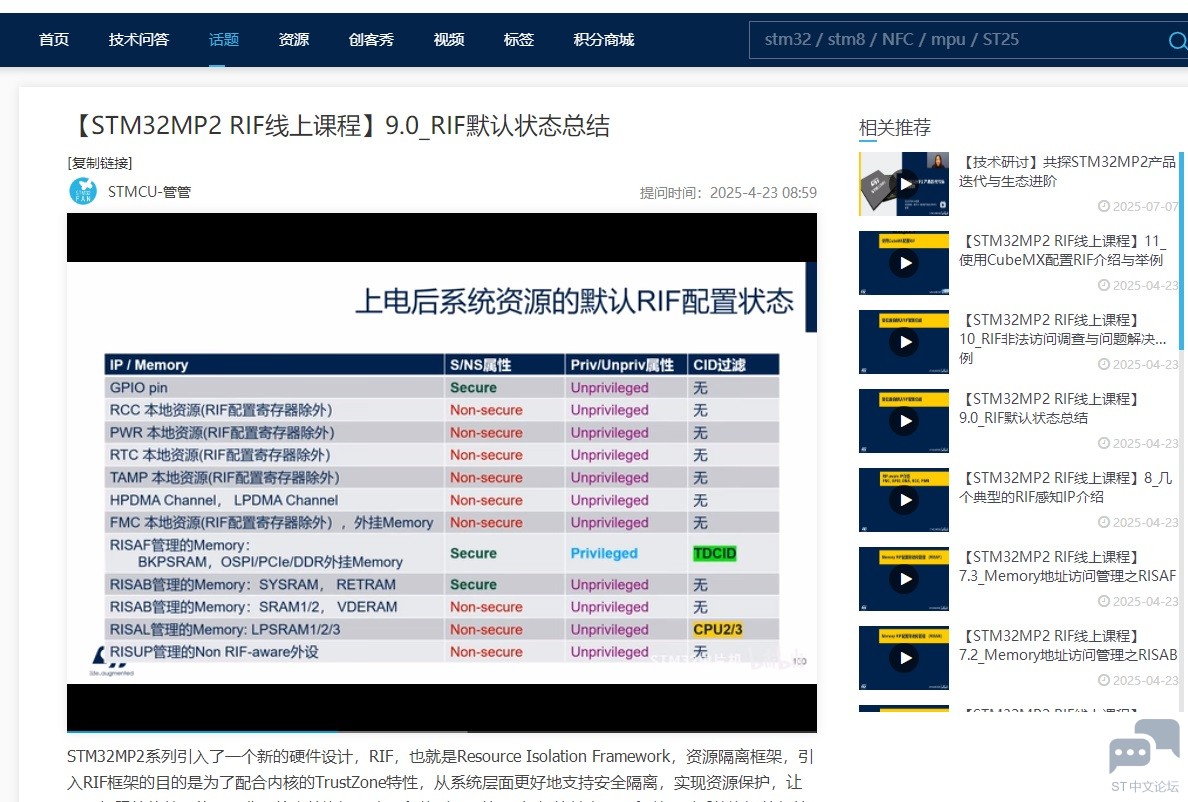Screen dimensions: 1188x802
Task: Open 11_使用CubeMX配置RIF介绍与举例 link
Action: [1062, 251]
